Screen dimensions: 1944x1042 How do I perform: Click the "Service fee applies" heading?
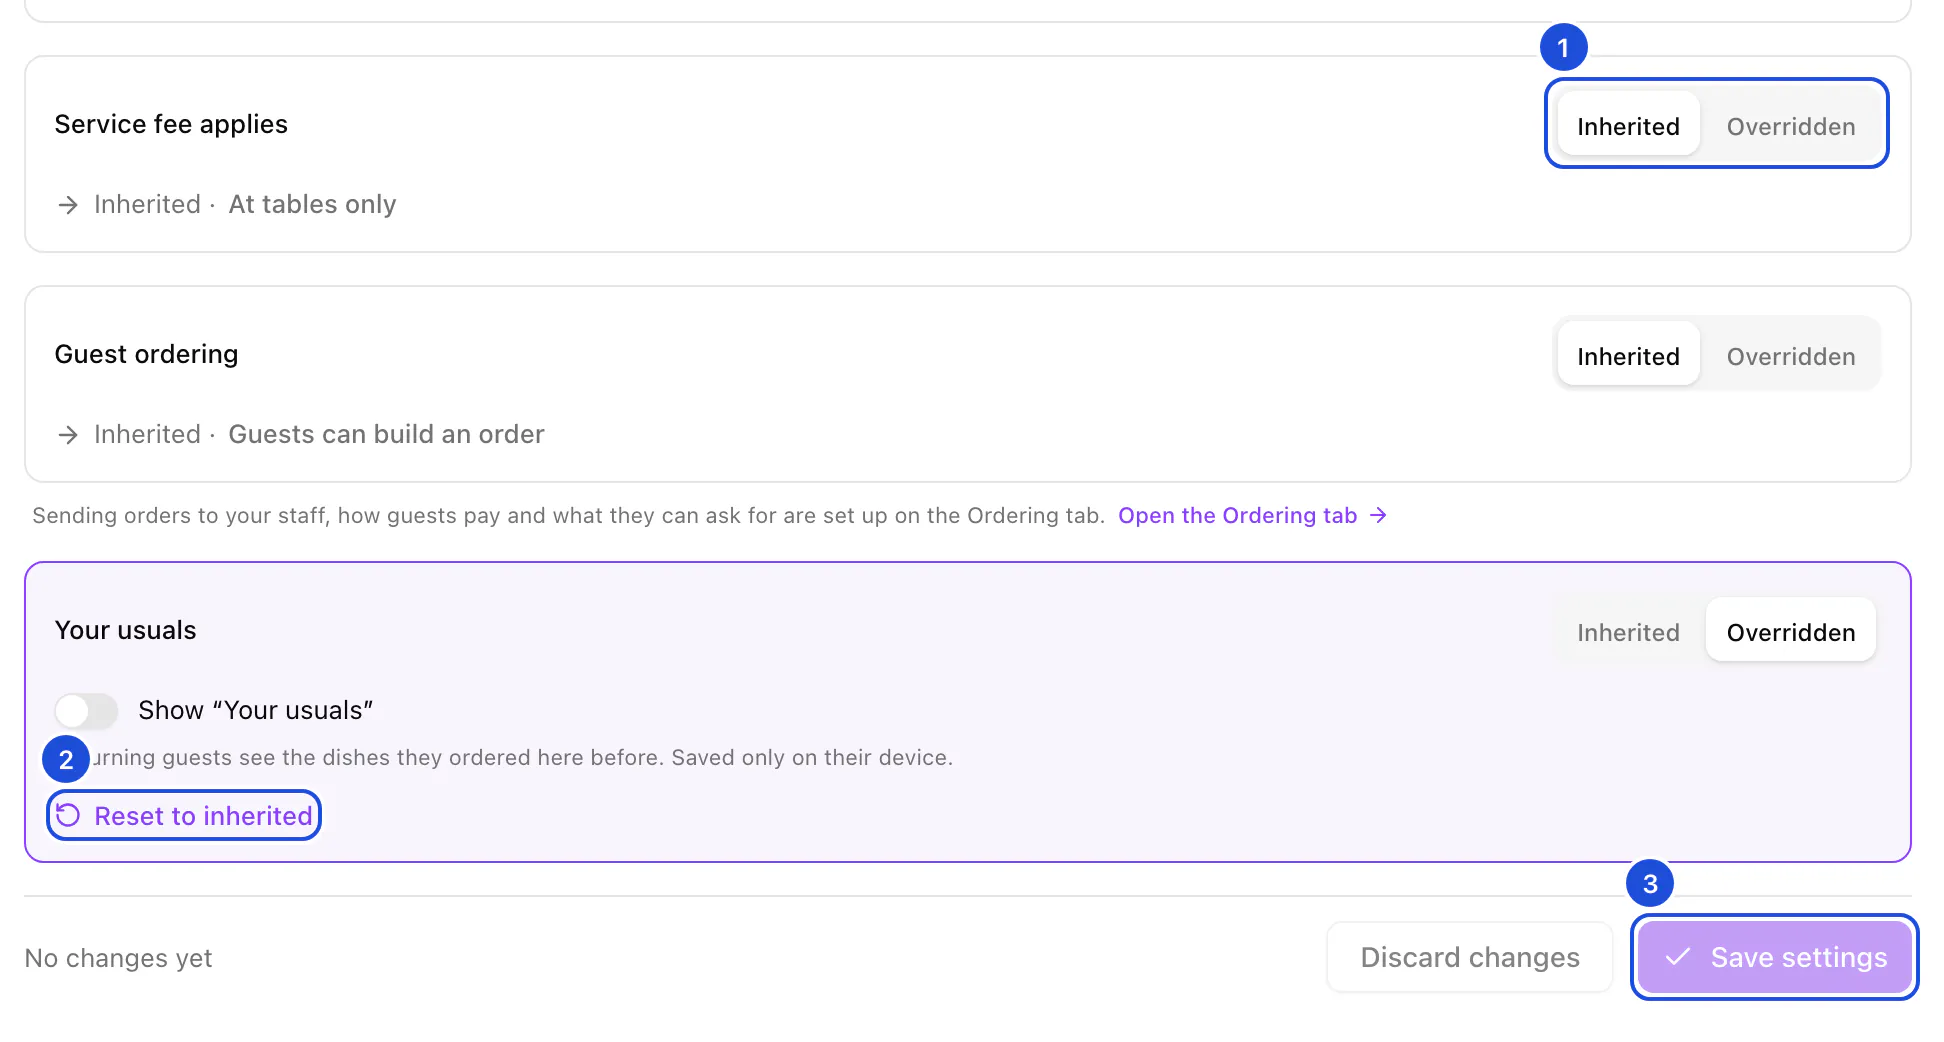pos(171,124)
